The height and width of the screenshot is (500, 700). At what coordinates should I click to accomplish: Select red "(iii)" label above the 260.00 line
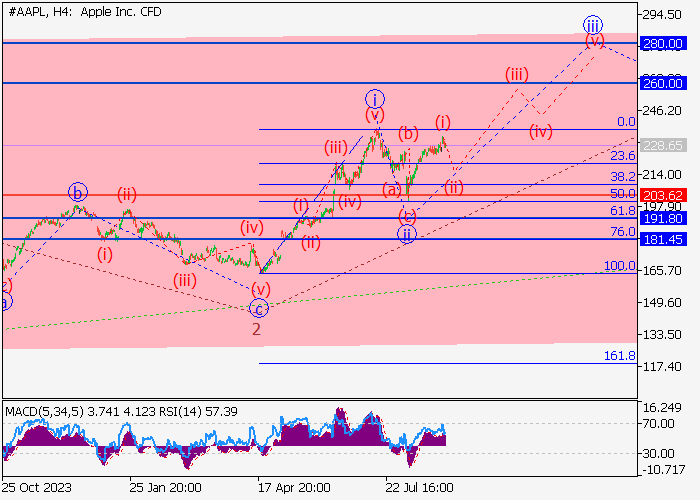click(x=517, y=74)
